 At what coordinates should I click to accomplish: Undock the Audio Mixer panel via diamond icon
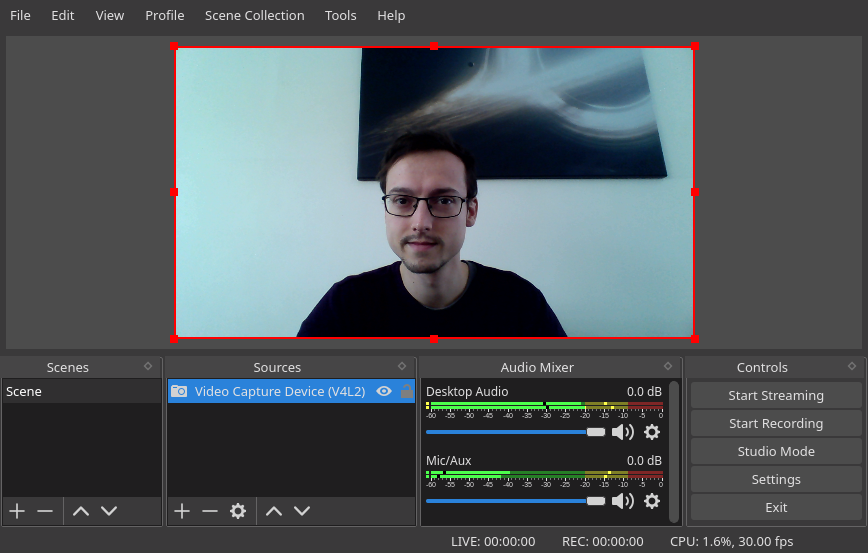[668, 366]
